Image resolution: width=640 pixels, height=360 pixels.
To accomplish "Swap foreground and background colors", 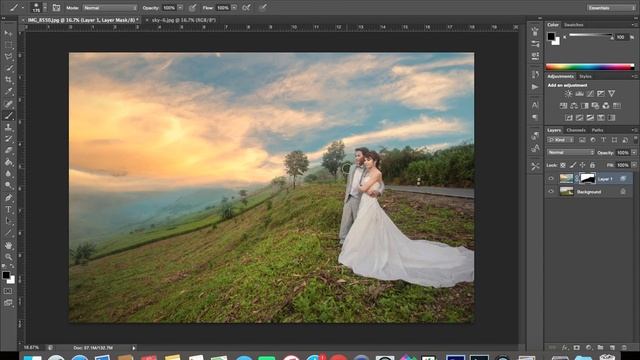I will tap(12, 266).
